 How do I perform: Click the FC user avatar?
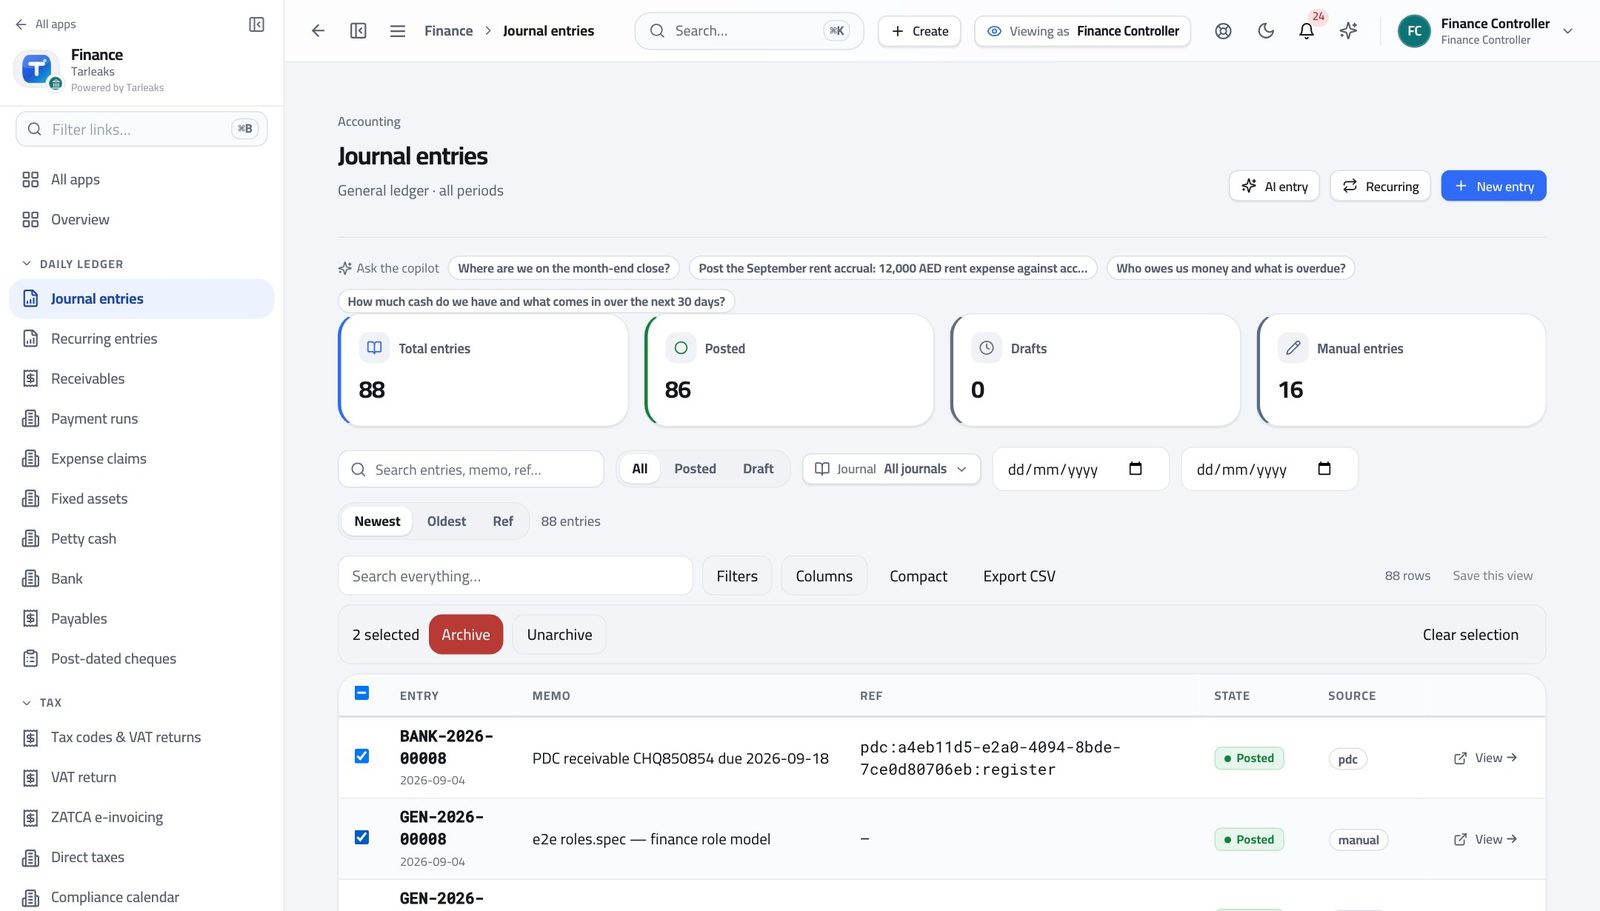[x=1414, y=31]
